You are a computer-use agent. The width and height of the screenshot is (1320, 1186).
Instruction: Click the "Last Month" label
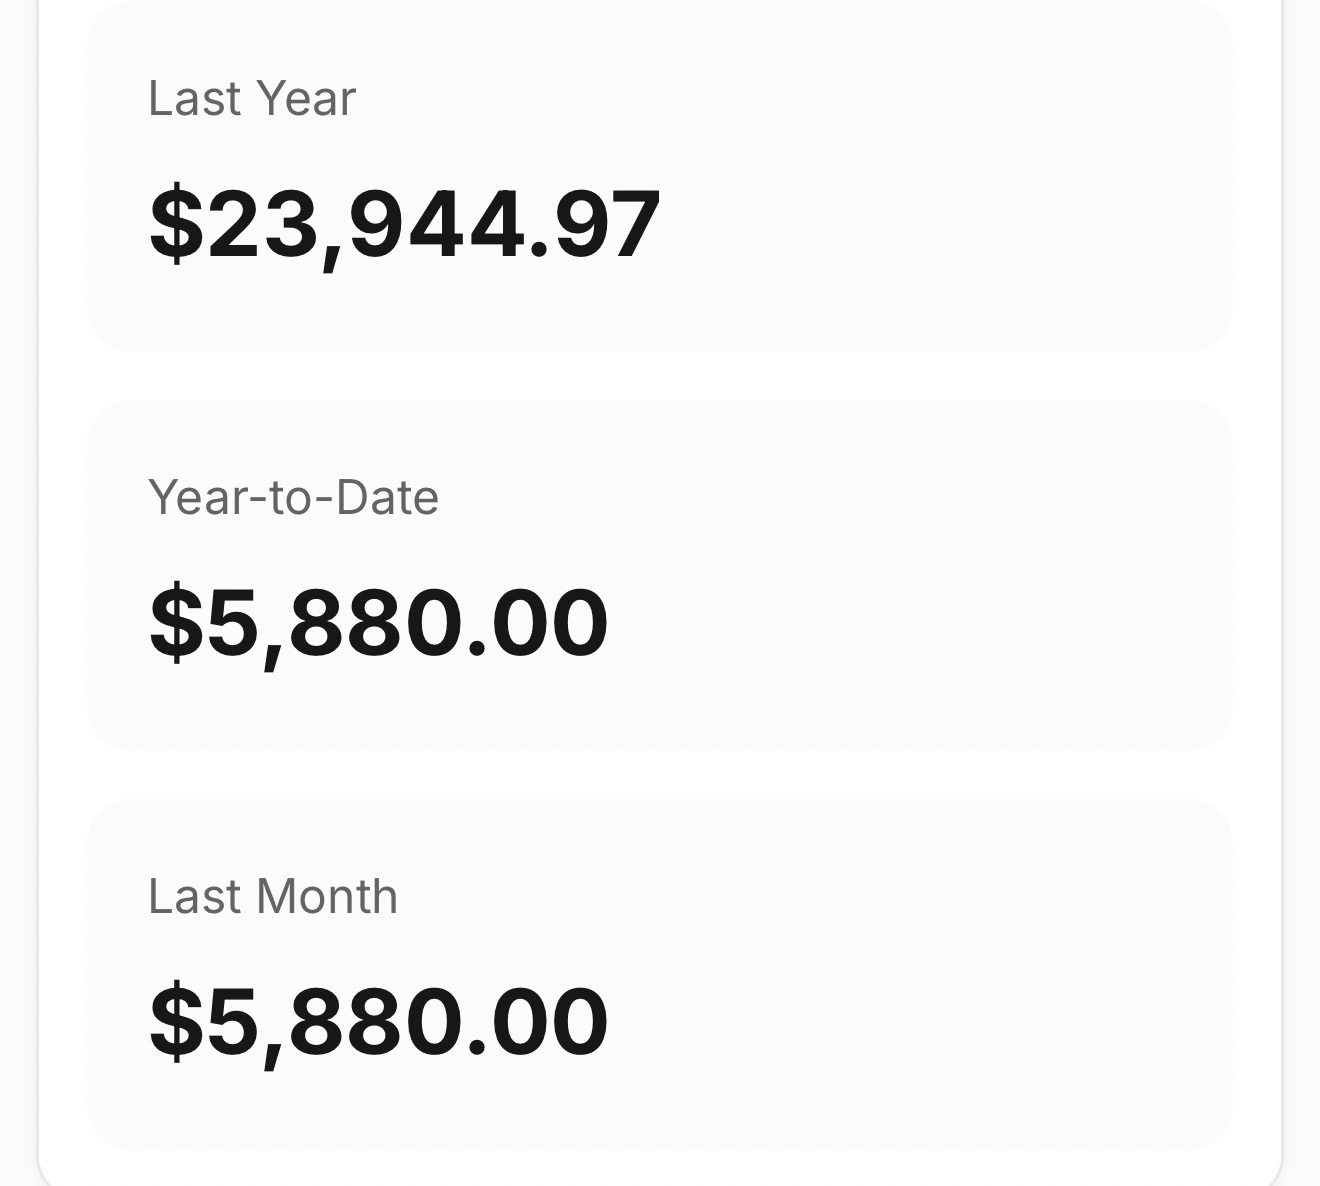click(x=273, y=896)
